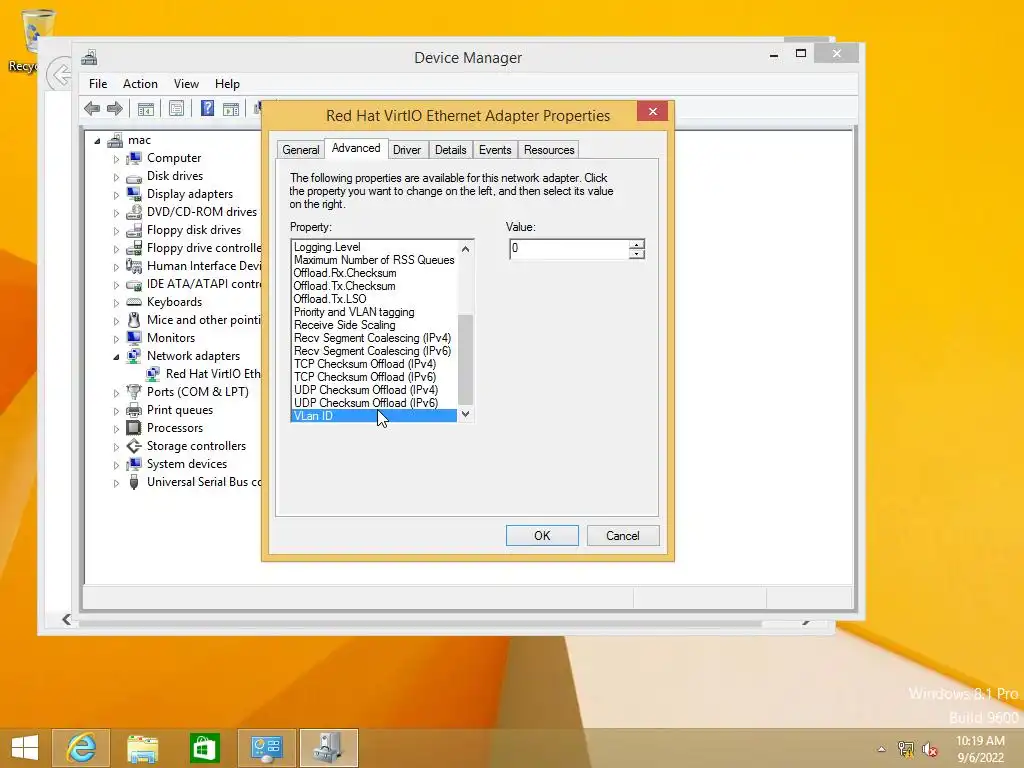Collapse the Network adapters node
The height and width of the screenshot is (768, 1024).
(x=116, y=357)
